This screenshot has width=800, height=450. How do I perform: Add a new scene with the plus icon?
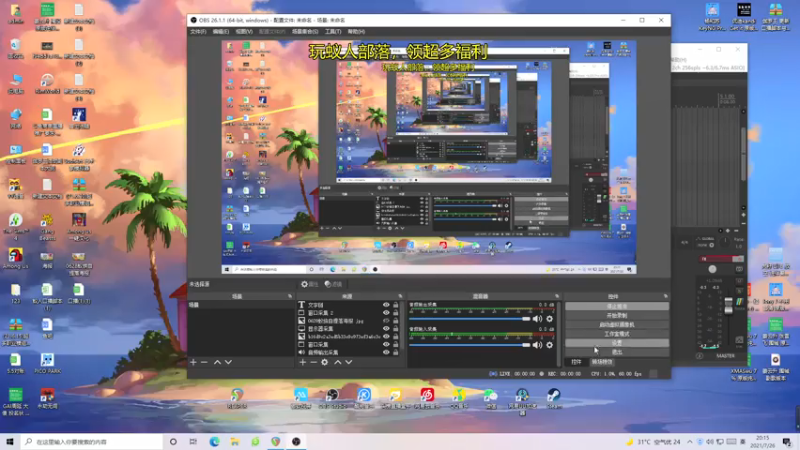(x=193, y=362)
